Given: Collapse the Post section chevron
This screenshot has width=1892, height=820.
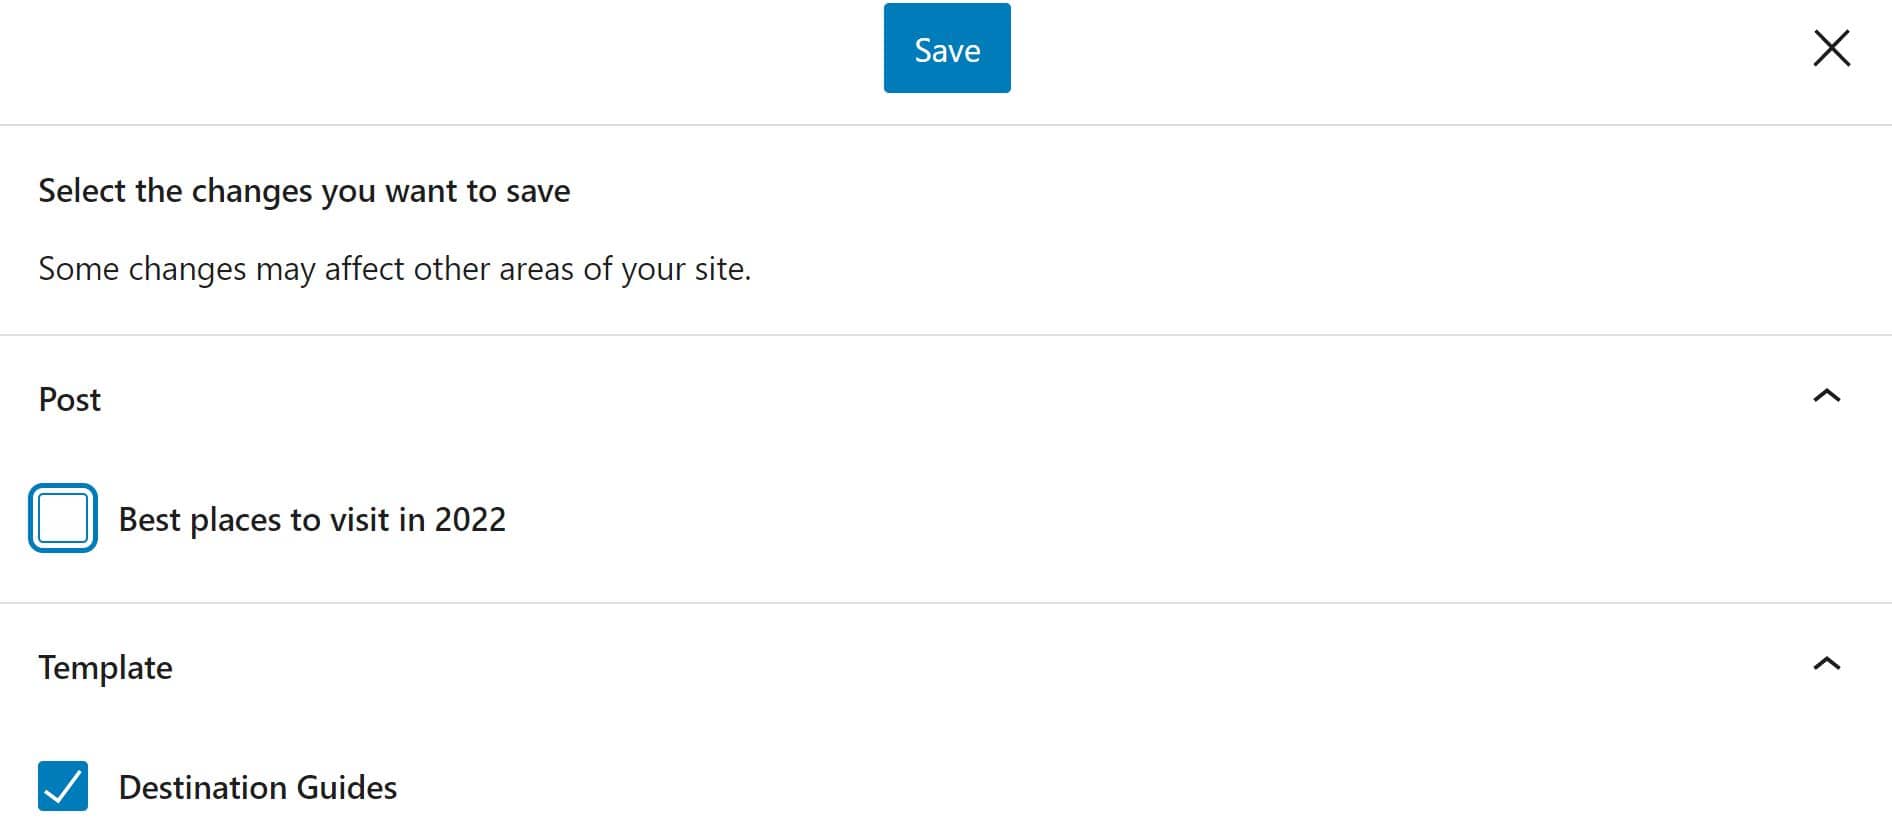Looking at the screenshot, I should coord(1826,397).
